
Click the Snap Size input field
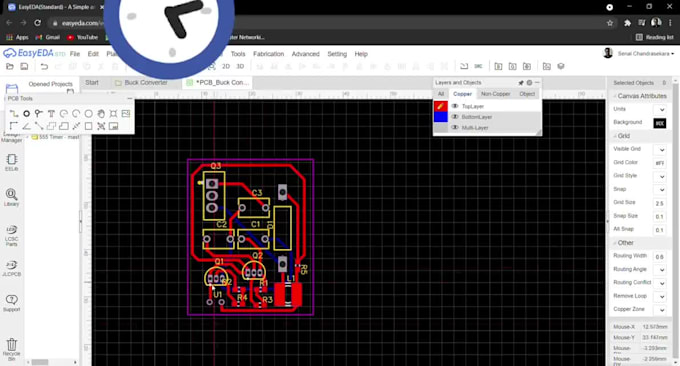[660, 216]
